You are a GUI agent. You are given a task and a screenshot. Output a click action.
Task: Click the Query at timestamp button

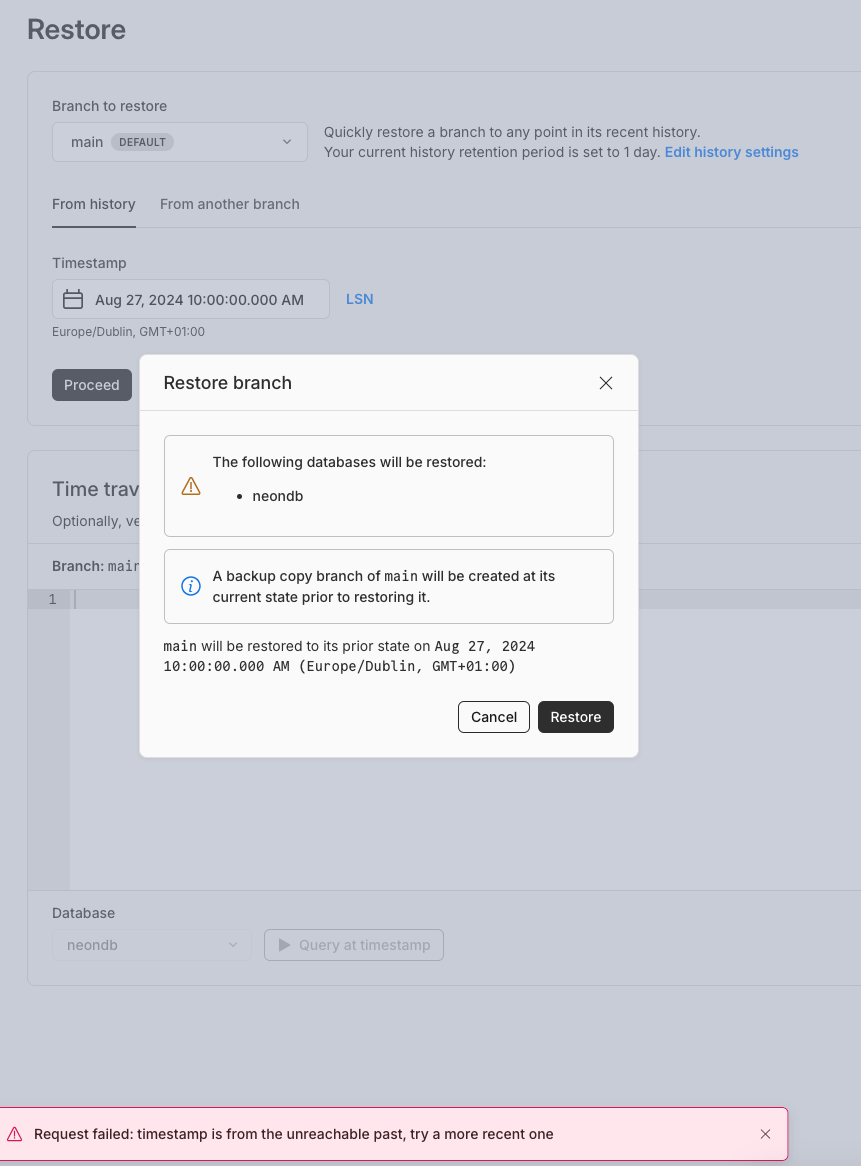[x=354, y=945]
